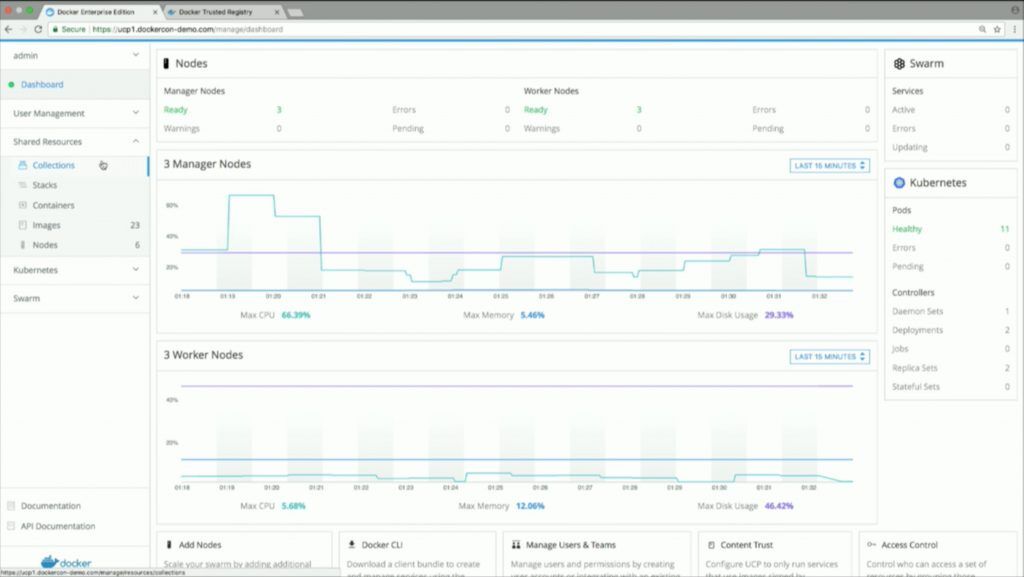
Task: Open Stacks under Shared Resources
Action: pyautogui.click(x=45, y=185)
